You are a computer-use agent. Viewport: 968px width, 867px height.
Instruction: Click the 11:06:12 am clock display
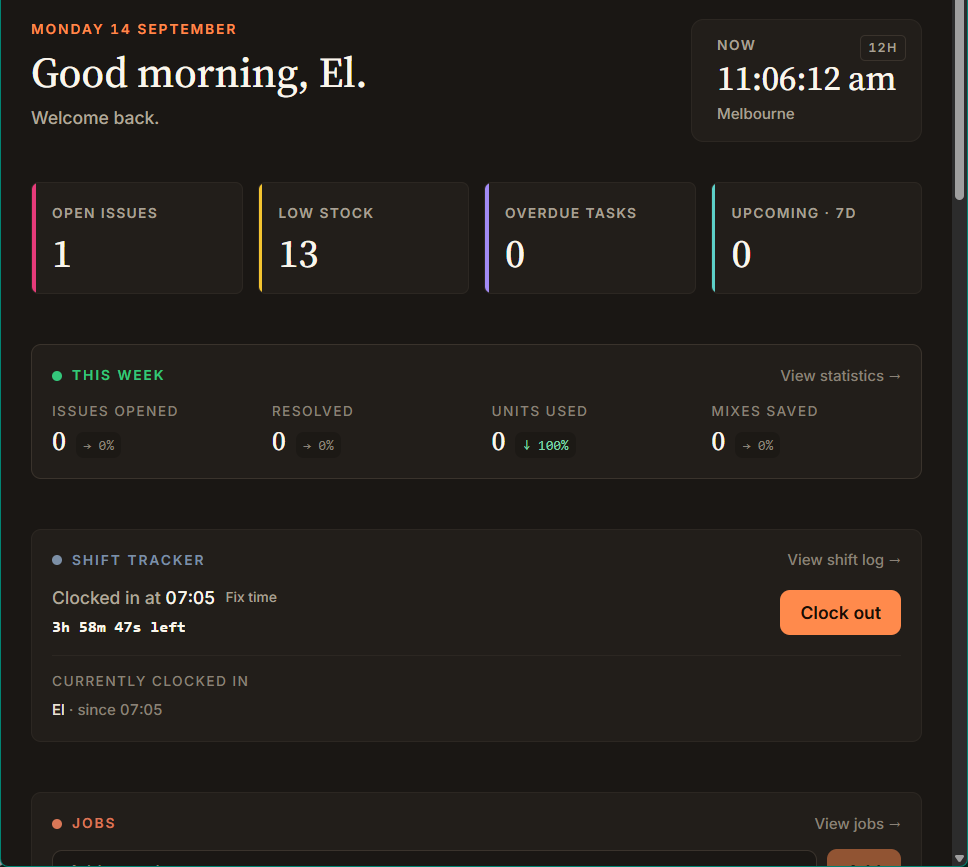(806, 79)
